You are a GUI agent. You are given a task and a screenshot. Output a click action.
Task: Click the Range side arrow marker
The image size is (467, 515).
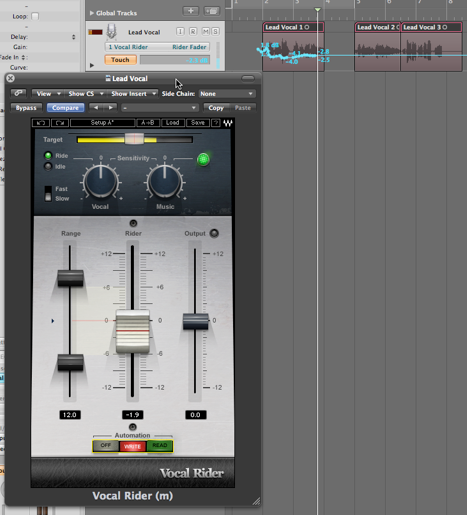tap(53, 321)
